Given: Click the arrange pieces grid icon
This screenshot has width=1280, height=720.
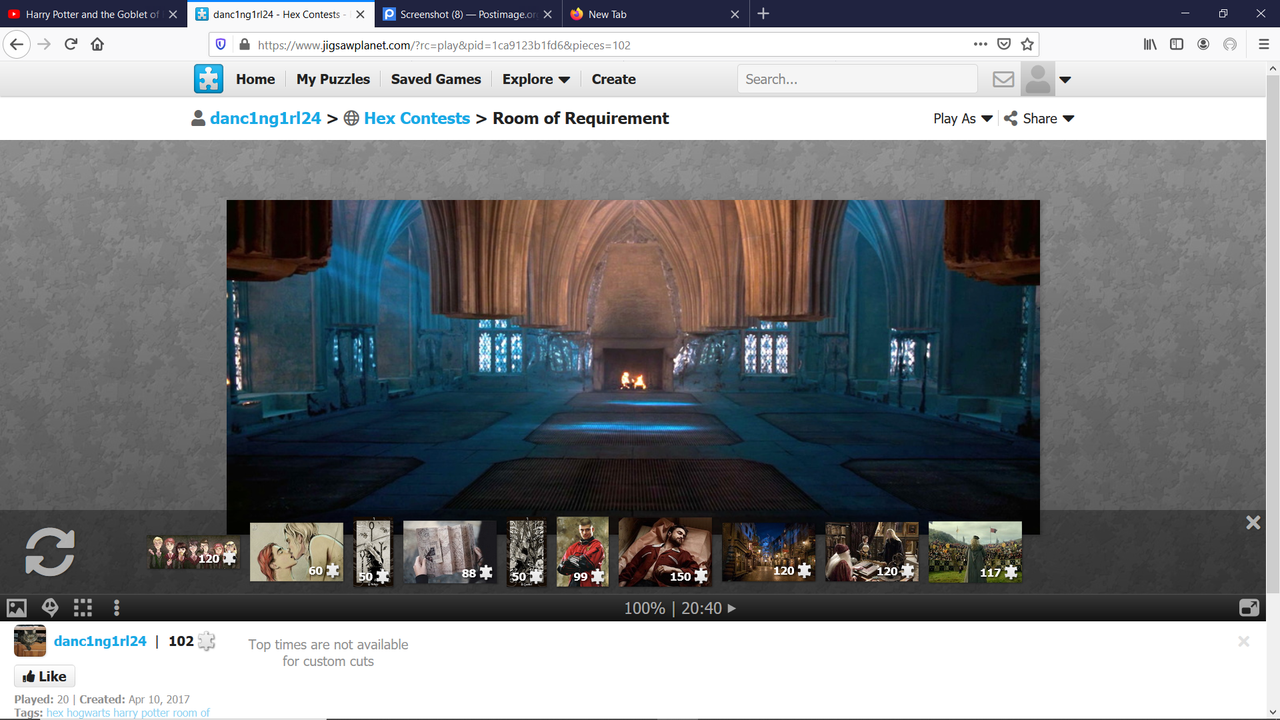Looking at the screenshot, I should tap(83, 607).
